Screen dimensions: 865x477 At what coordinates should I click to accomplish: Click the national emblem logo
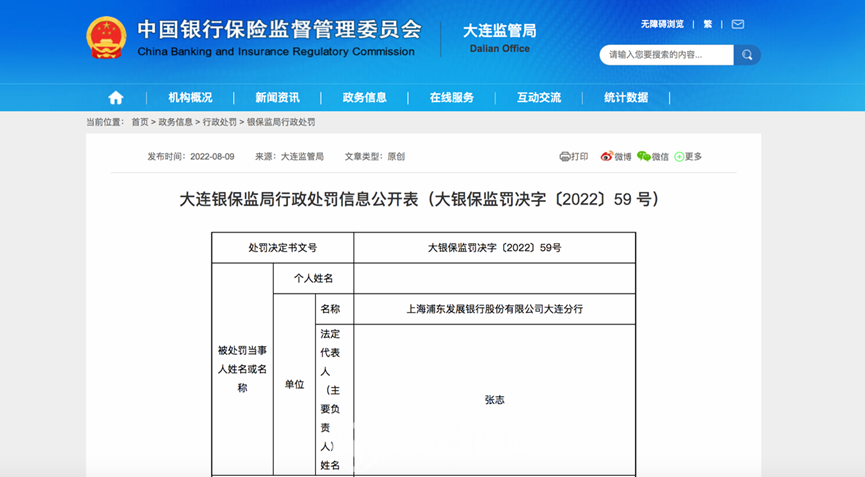[106, 37]
